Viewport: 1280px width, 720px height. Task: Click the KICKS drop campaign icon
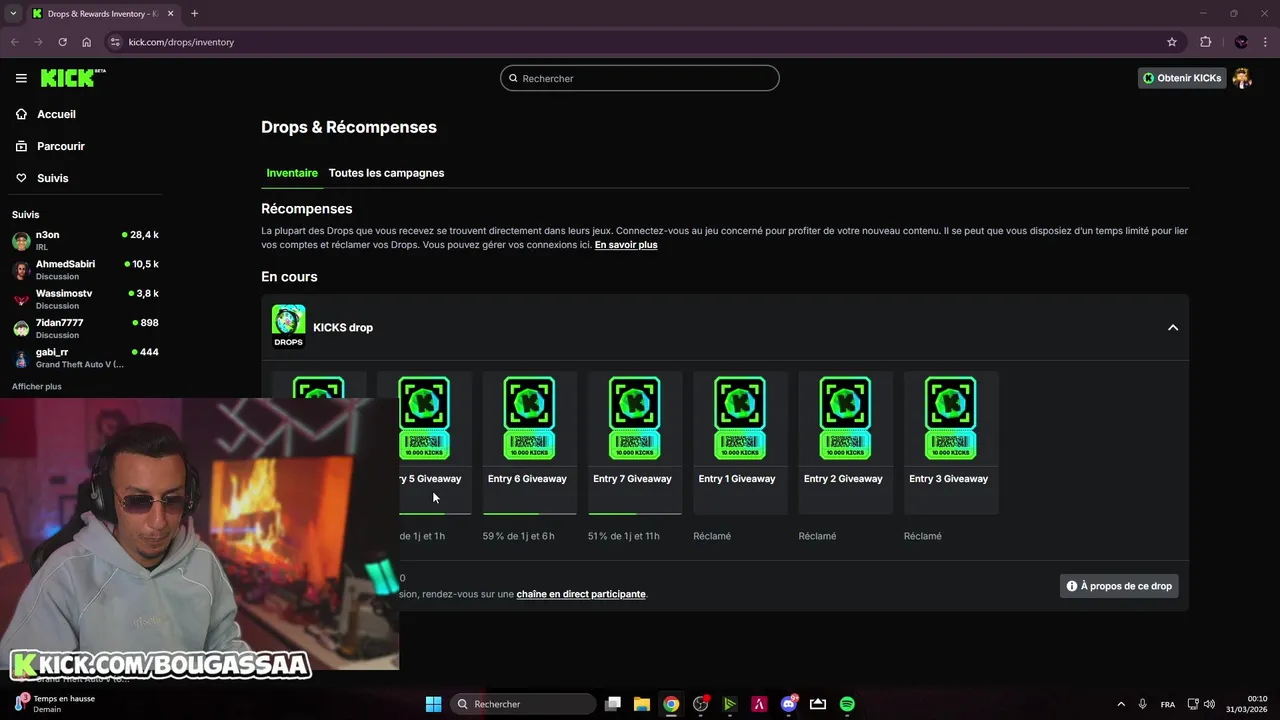click(x=288, y=326)
